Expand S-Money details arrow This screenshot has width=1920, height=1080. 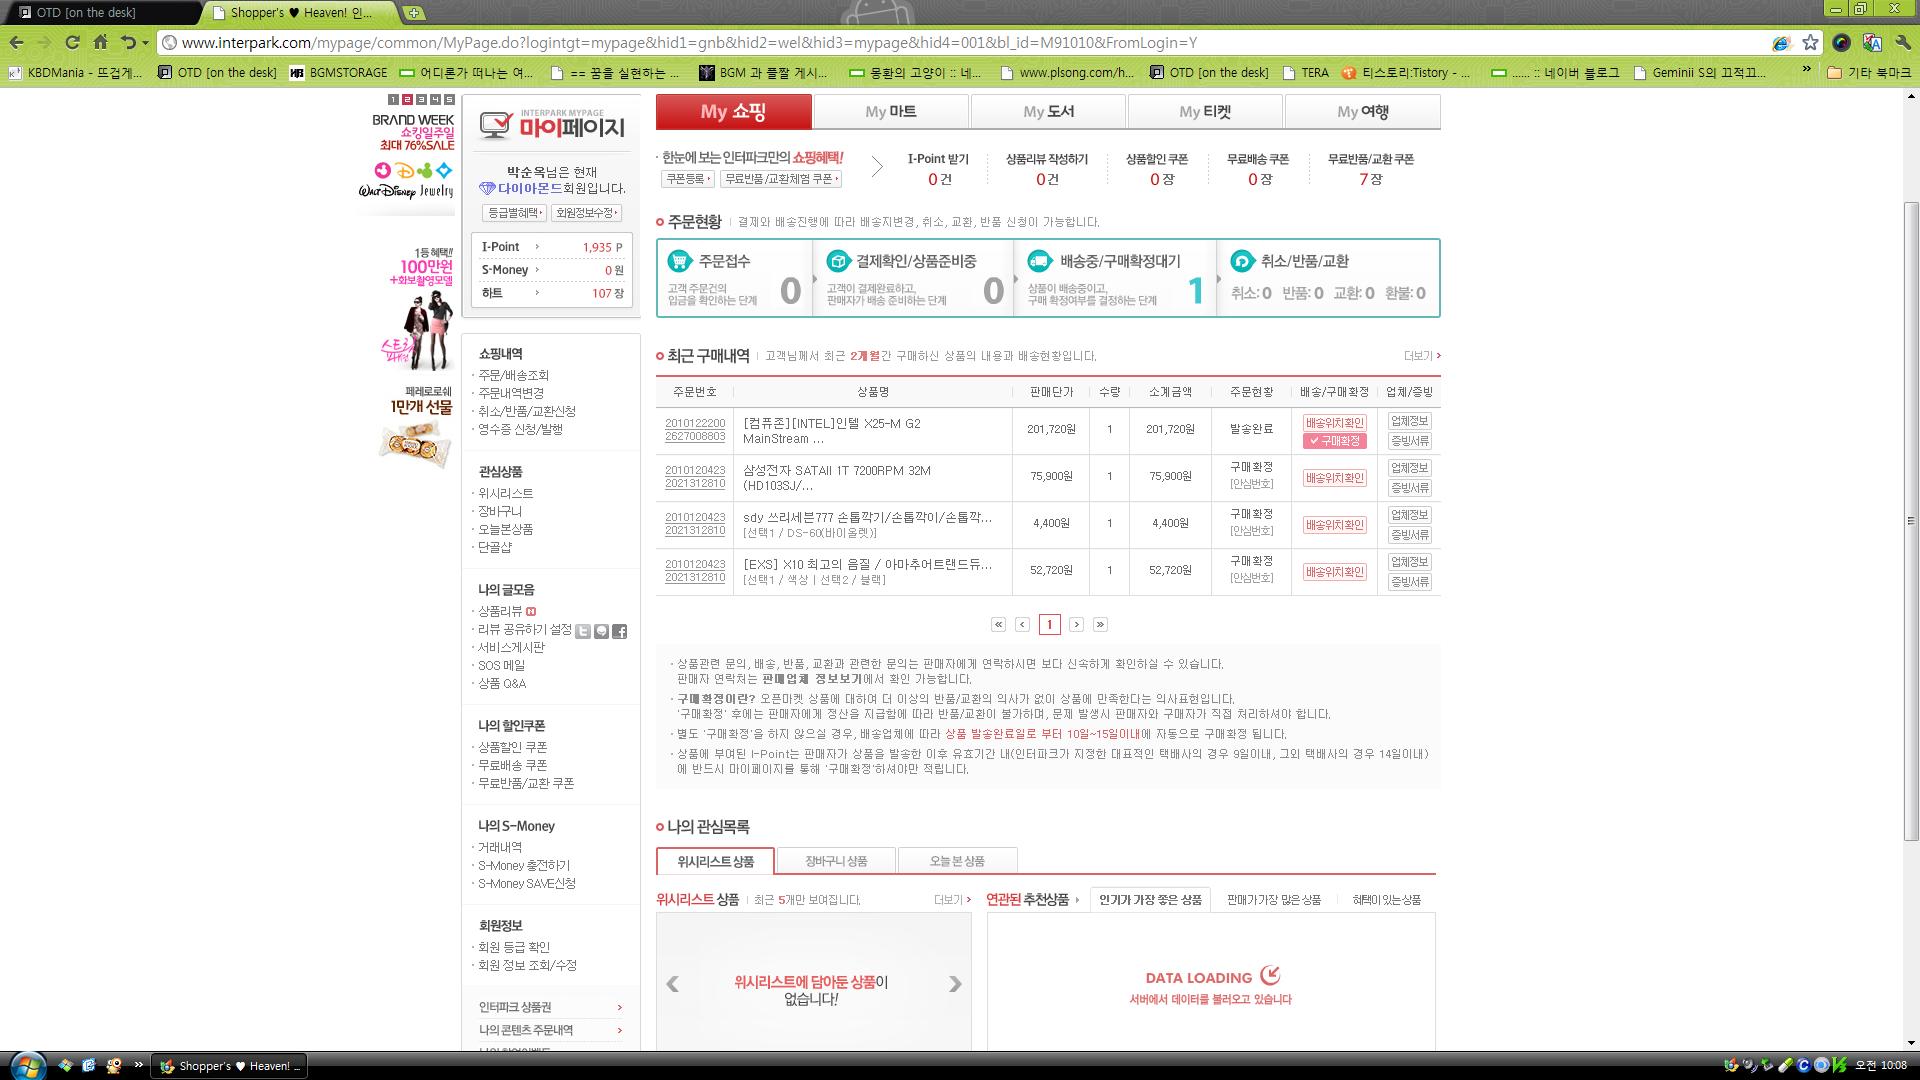click(537, 269)
